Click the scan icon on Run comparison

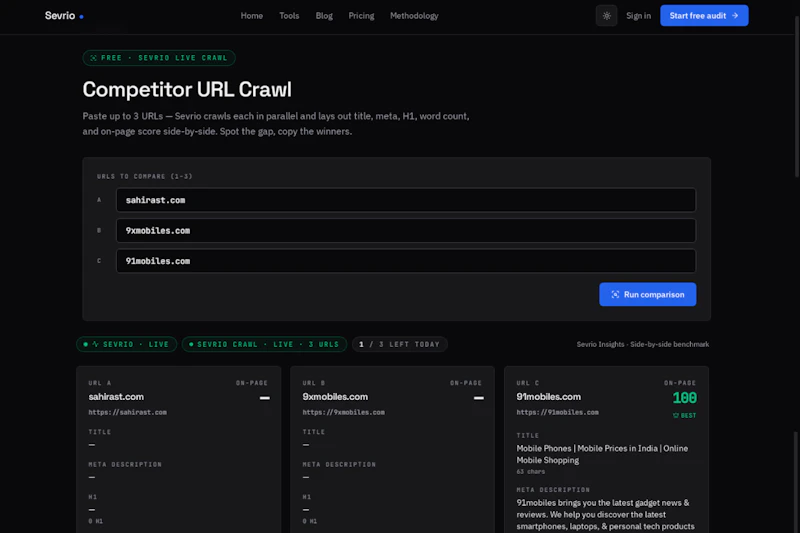[x=615, y=294]
